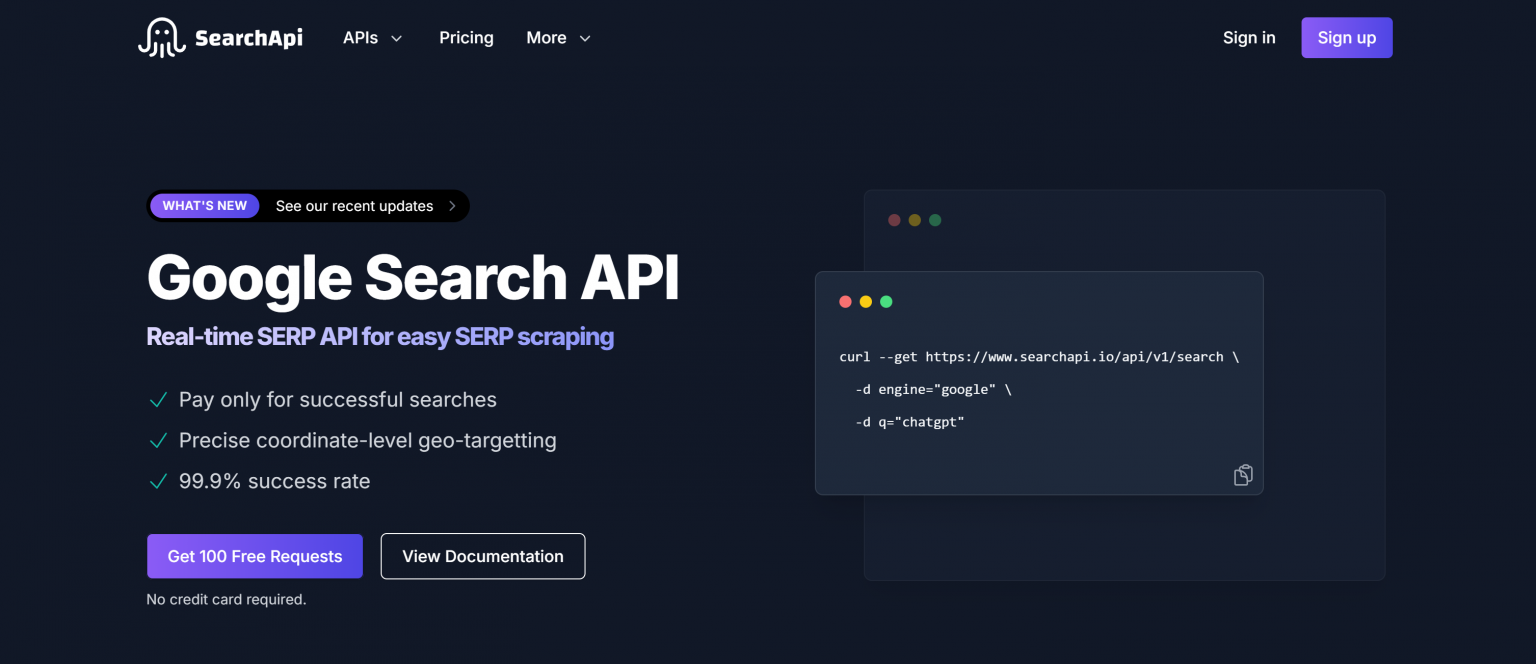Click the WHAT'S NEW badge

(x=205, y=206)
